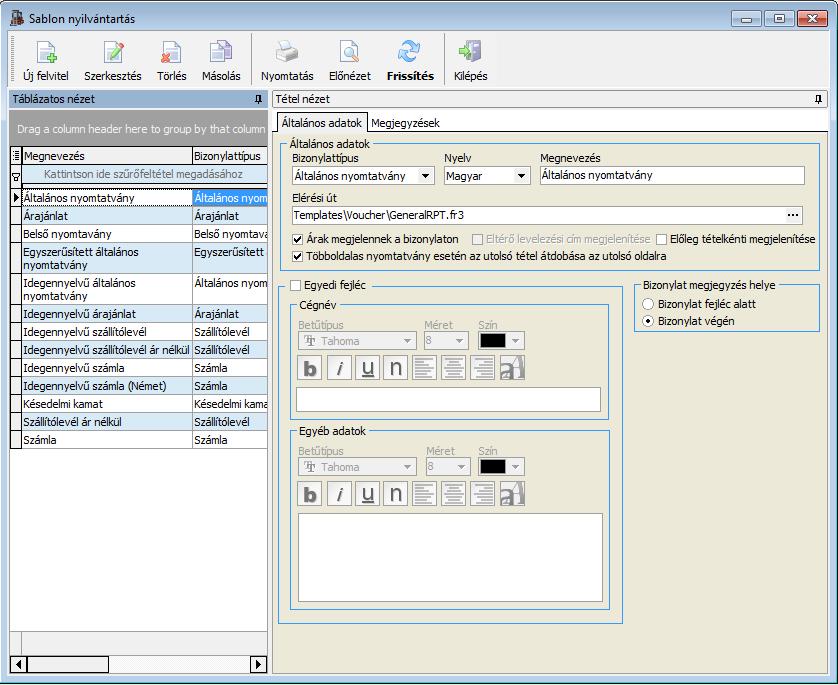Sort by the Megnevezés column header
Viewport: 838px width, 685px height.
[x=107, y=156]
